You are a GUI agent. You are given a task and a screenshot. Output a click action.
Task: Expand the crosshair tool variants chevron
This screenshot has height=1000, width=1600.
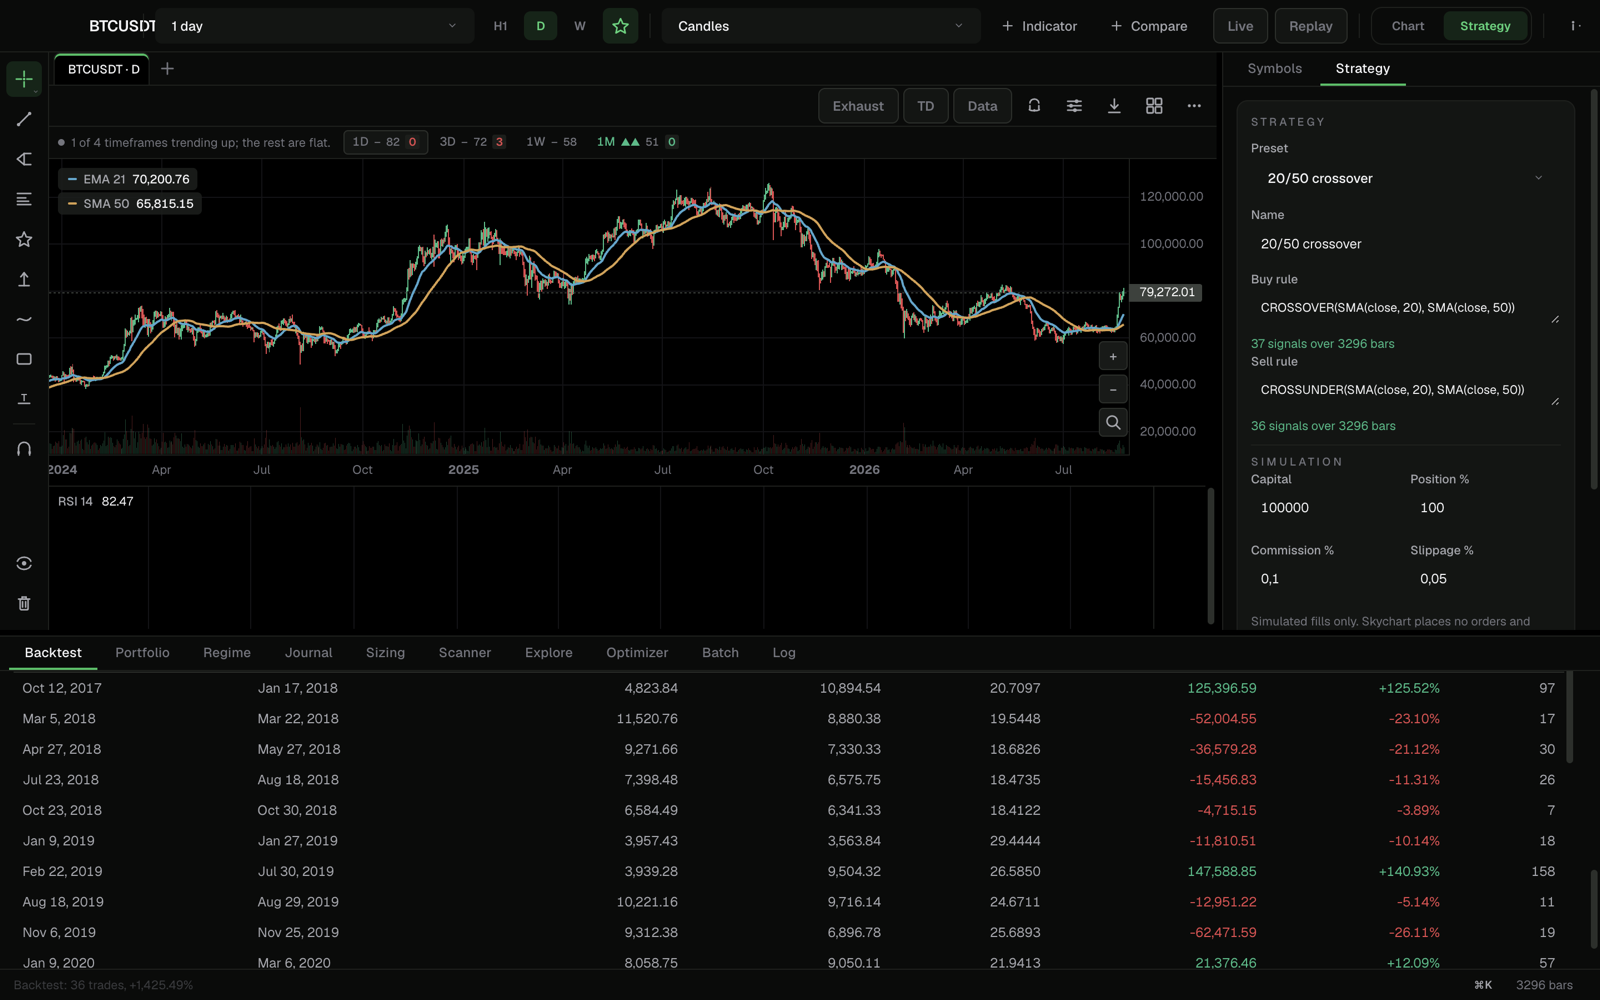coord(36,92)
